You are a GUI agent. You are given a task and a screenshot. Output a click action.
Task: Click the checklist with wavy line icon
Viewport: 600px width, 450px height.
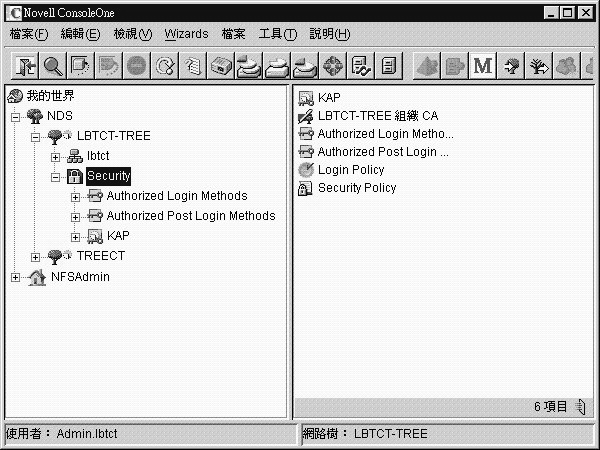click(361, 66)
